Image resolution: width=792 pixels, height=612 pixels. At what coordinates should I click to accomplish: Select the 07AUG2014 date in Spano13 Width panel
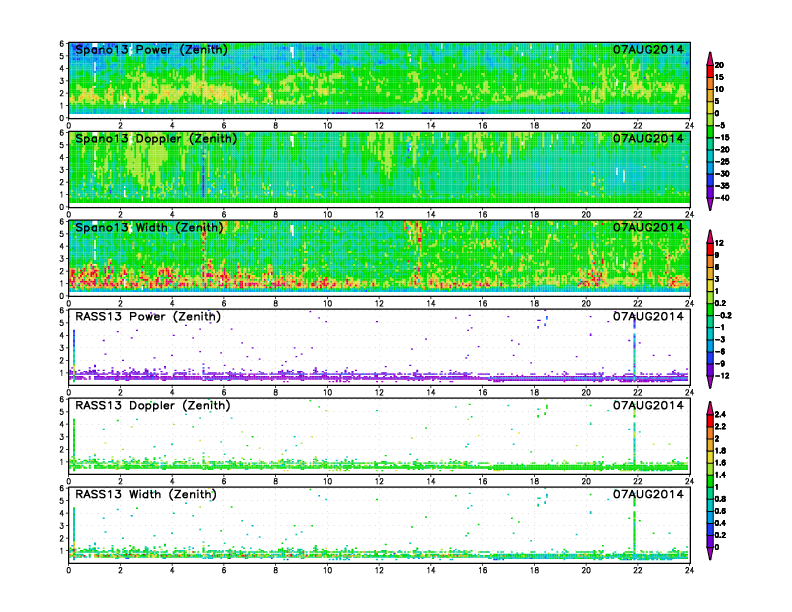[649, 228]
